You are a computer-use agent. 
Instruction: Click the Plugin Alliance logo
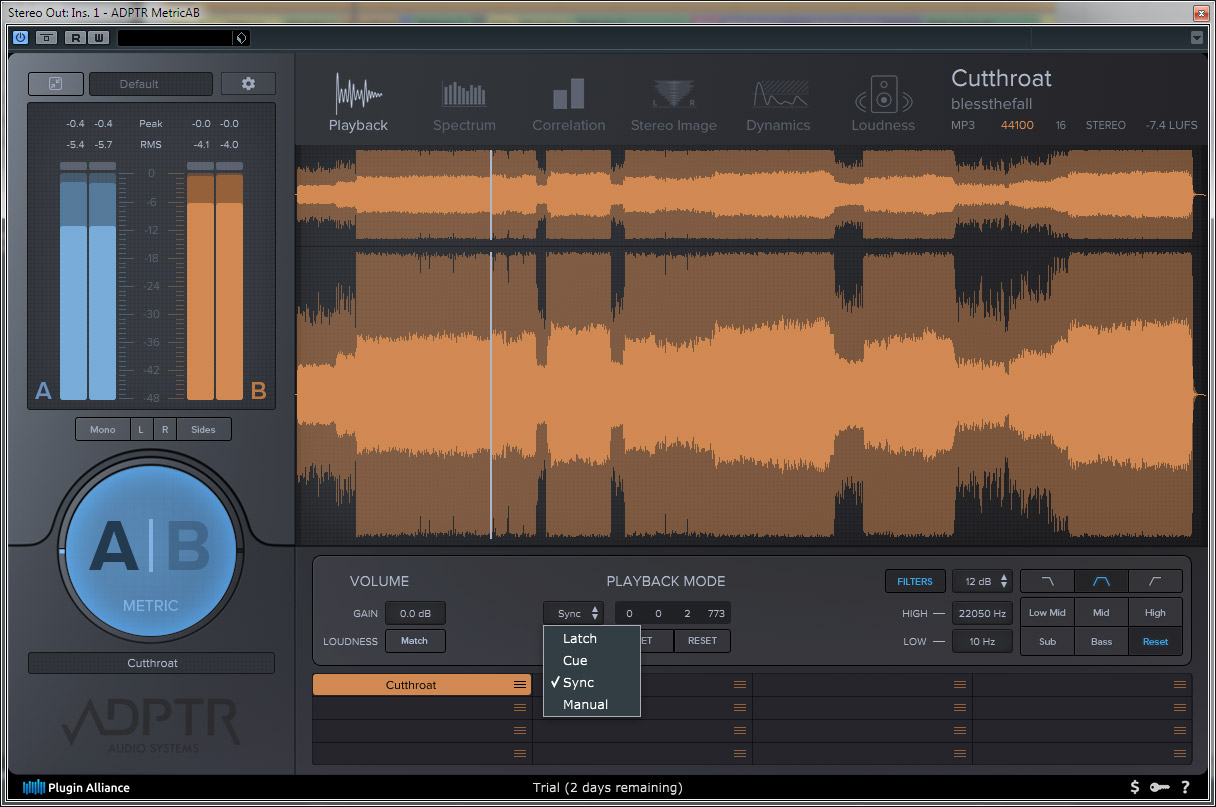[76, 787]
